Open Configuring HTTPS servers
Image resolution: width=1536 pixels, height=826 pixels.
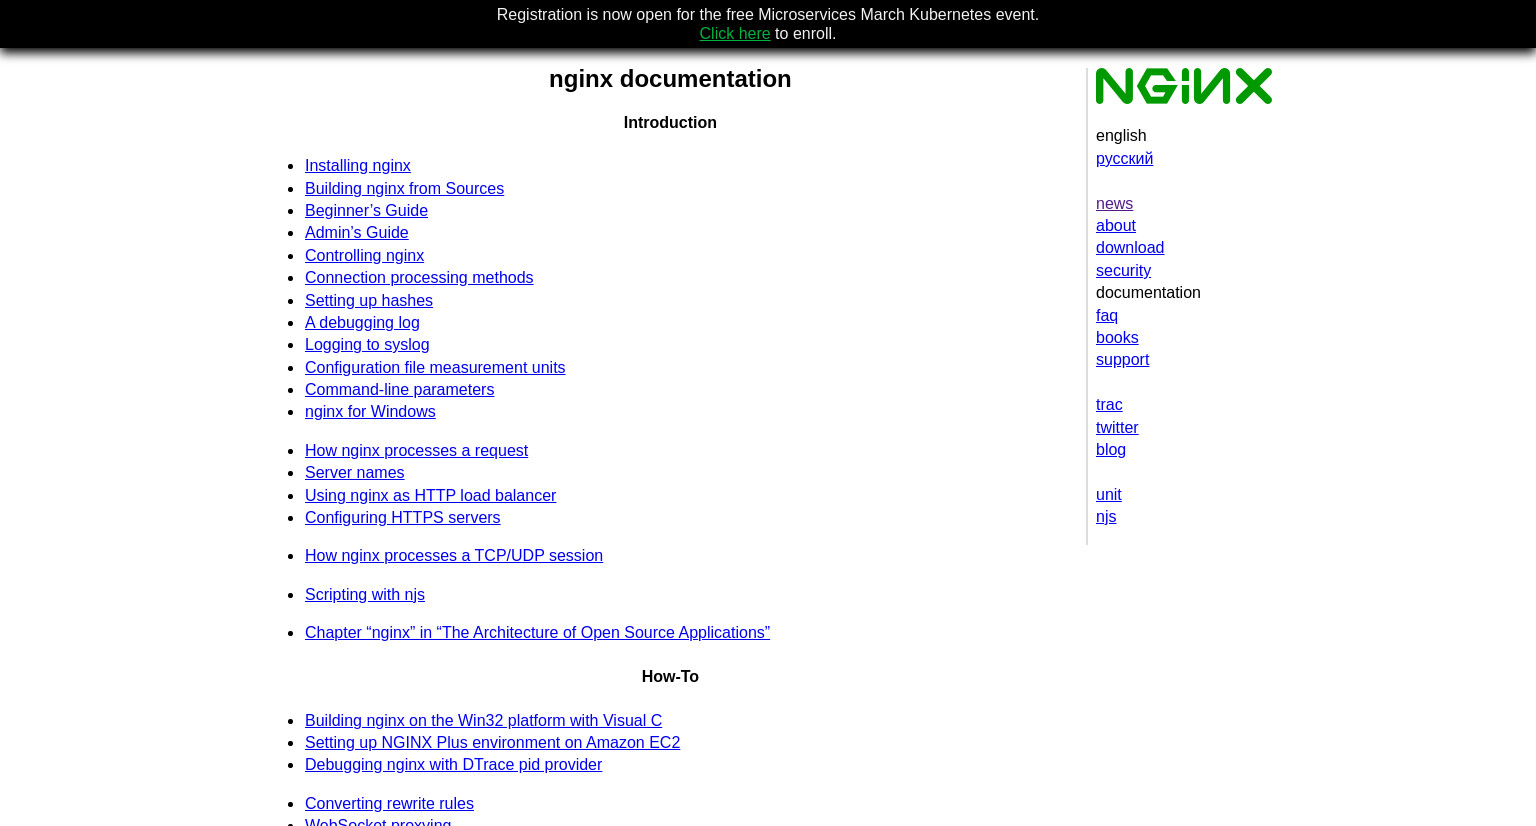point(402,518)
